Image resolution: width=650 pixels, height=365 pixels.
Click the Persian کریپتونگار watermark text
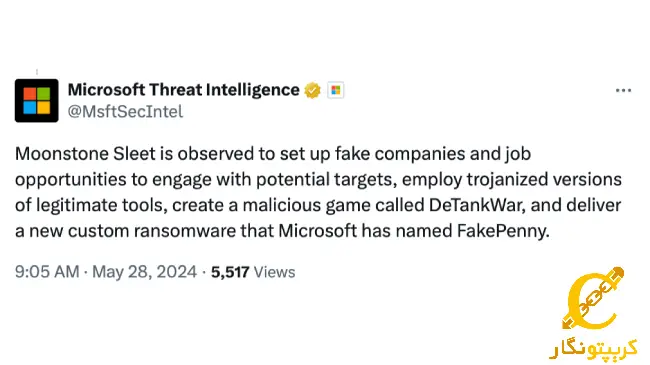594,349
